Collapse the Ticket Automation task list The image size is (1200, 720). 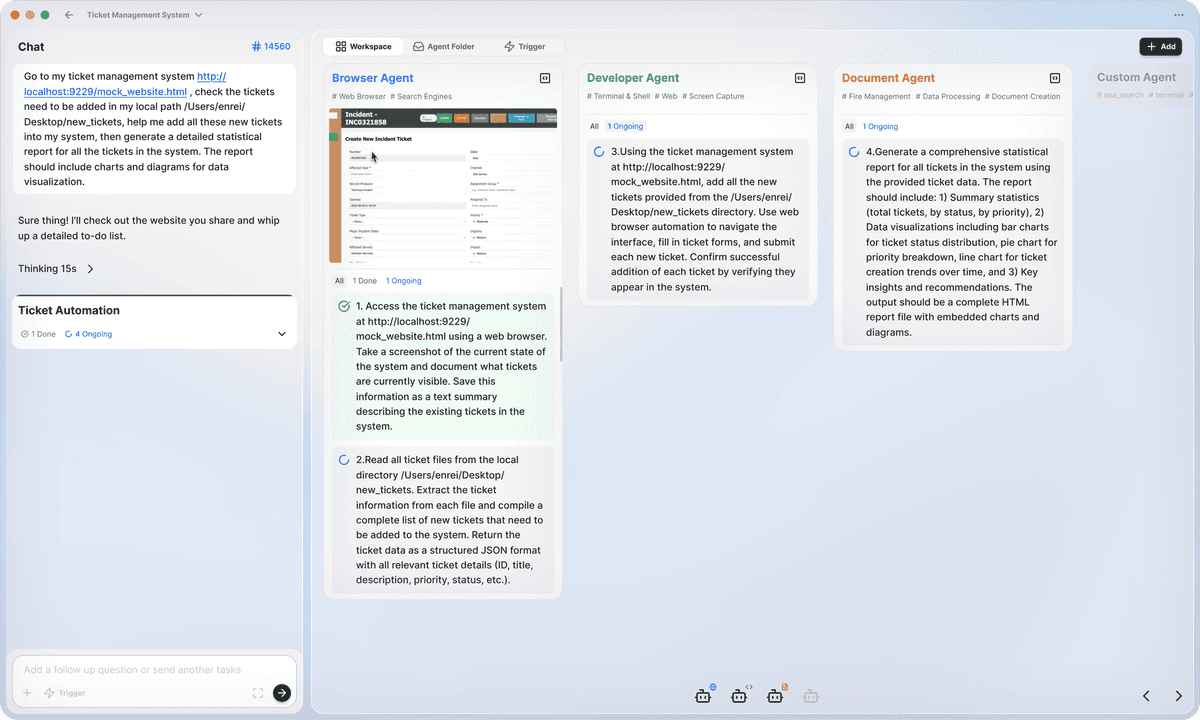[x=281, y=333]
